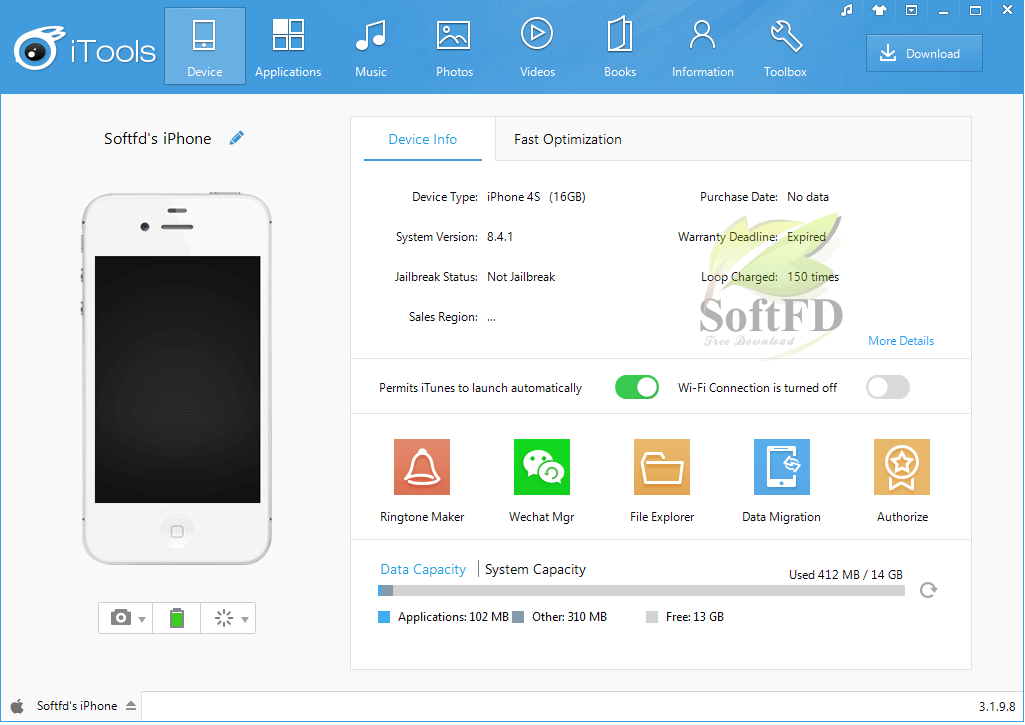Open the Toolbox section
This screenshot has width=1025, height=725.
(x=785, y=46)
